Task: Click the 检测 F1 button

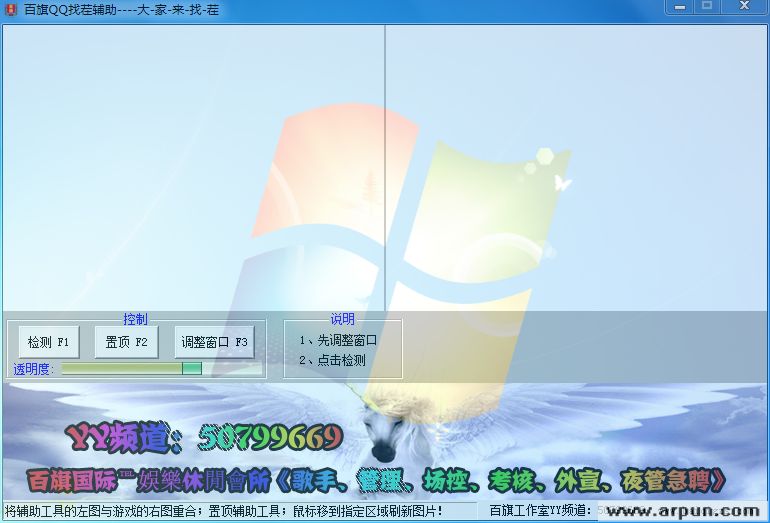Action: pos(49,342)
